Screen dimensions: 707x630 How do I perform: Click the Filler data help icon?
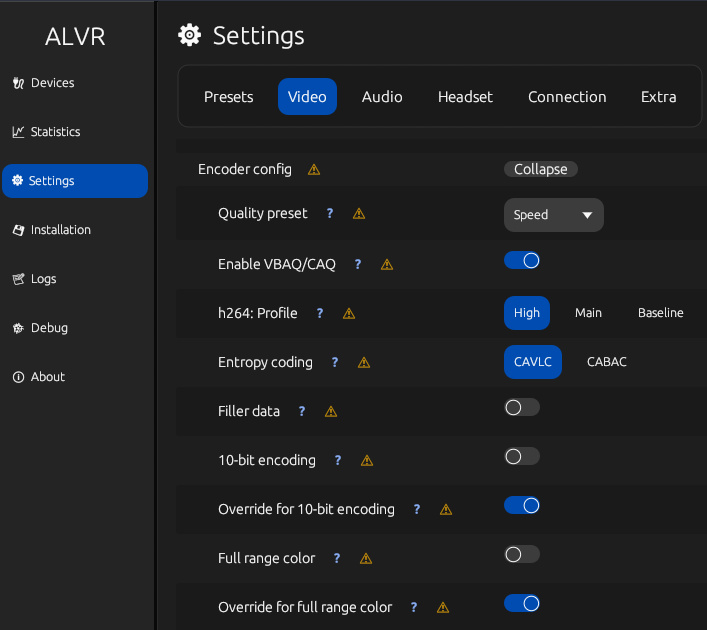[x=302, y=411]
